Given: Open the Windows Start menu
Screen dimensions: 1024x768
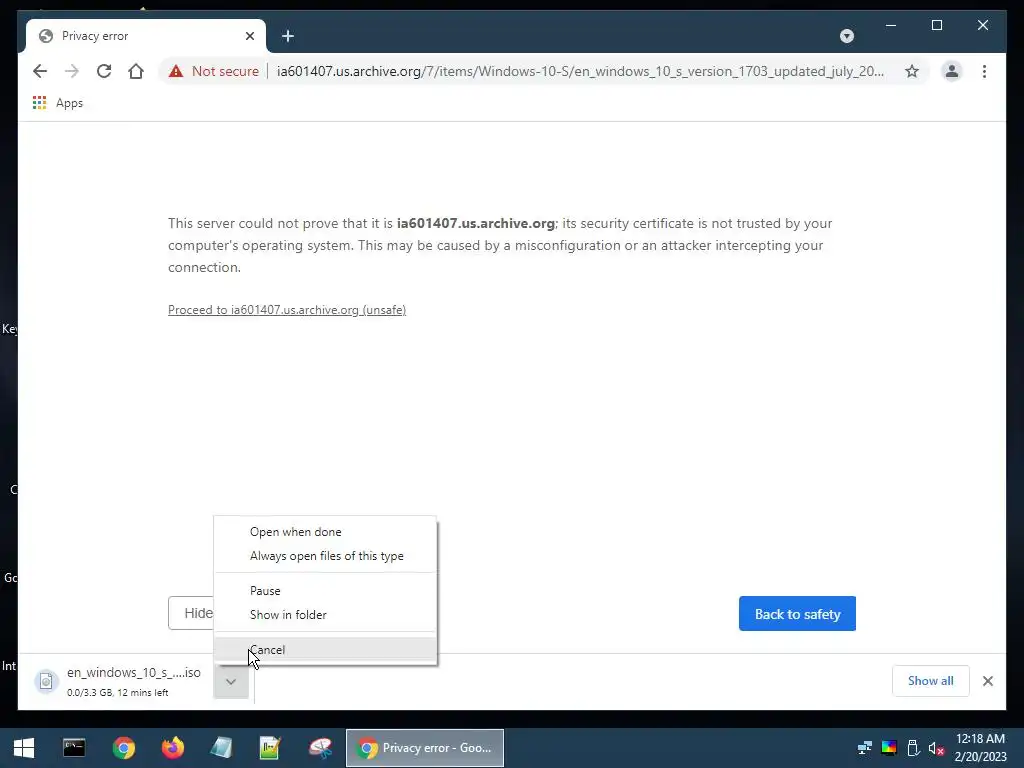Looking at the screenshot, I should (x=24, y=748).
